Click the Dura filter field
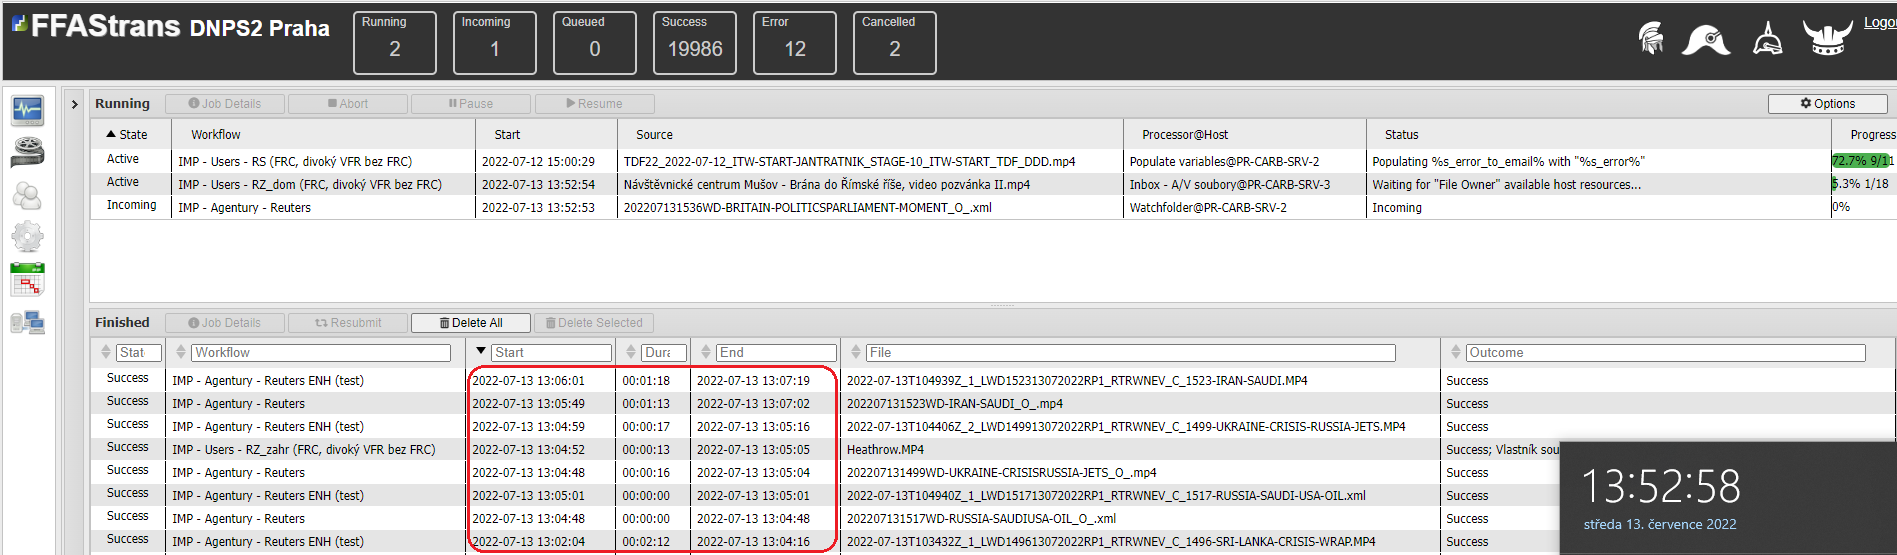The width and height of the screenshot is (1897, 555). (664, 353)
